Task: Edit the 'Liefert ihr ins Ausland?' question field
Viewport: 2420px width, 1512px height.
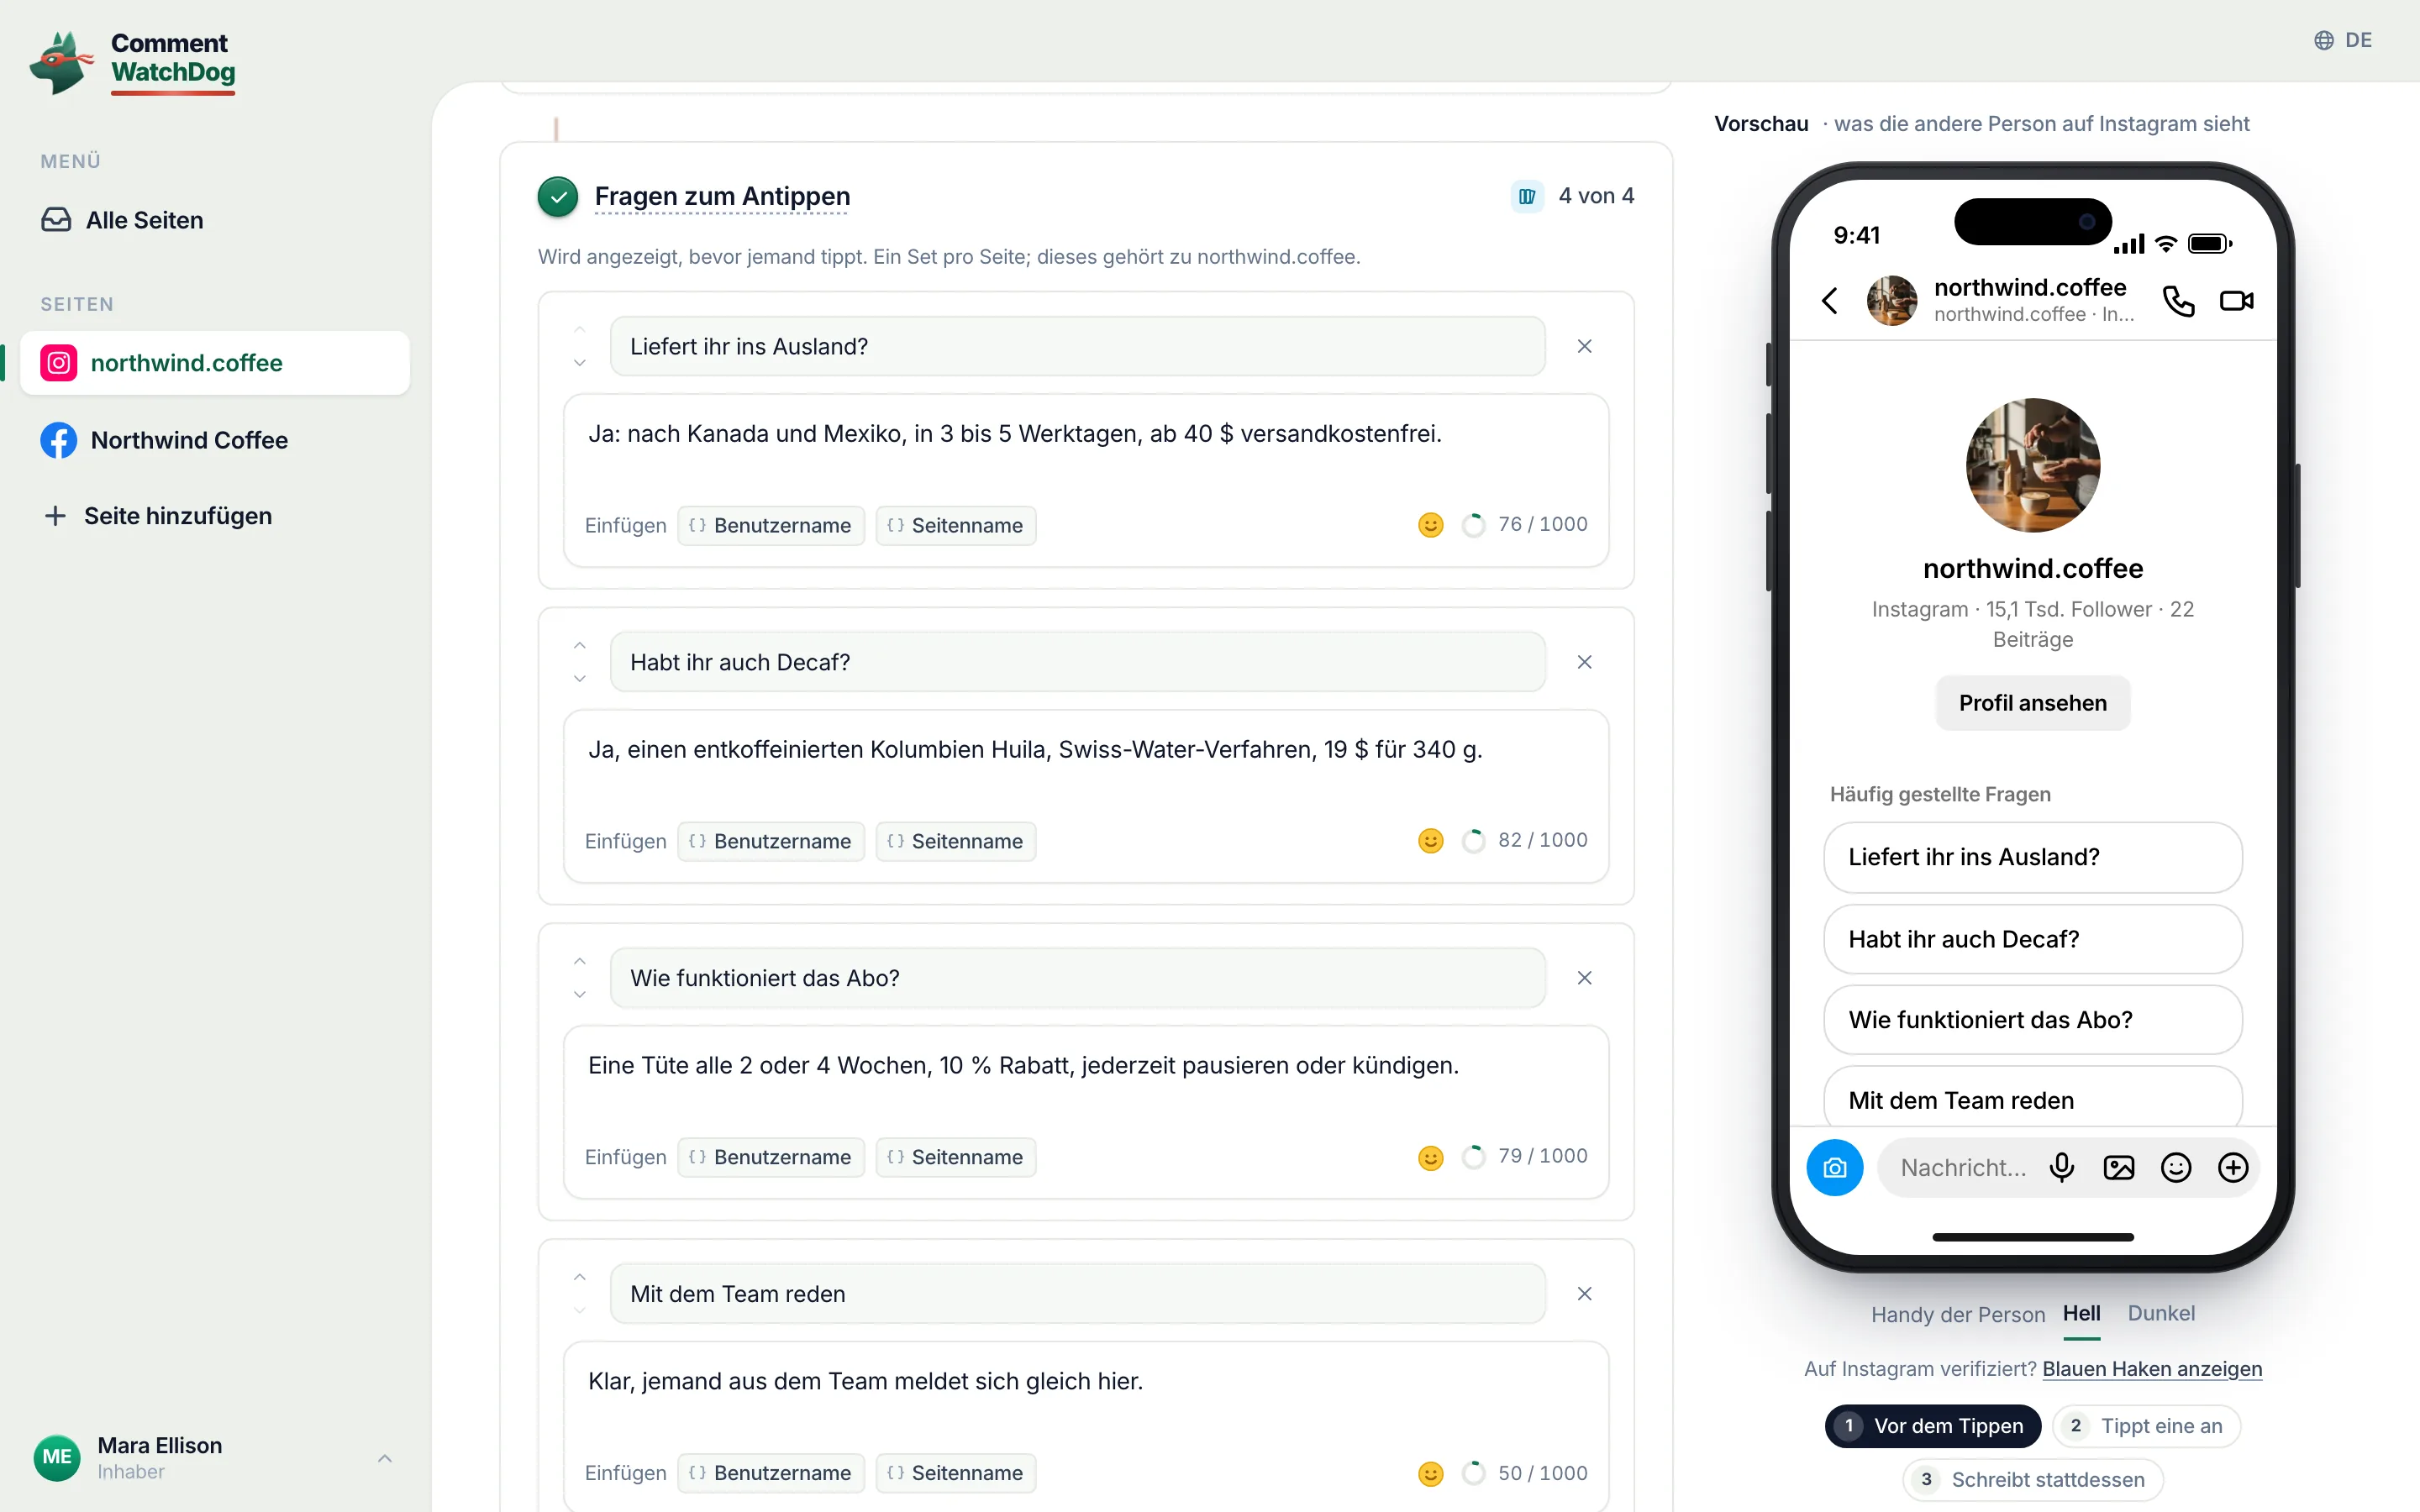Action: (x=1078, y=346)
